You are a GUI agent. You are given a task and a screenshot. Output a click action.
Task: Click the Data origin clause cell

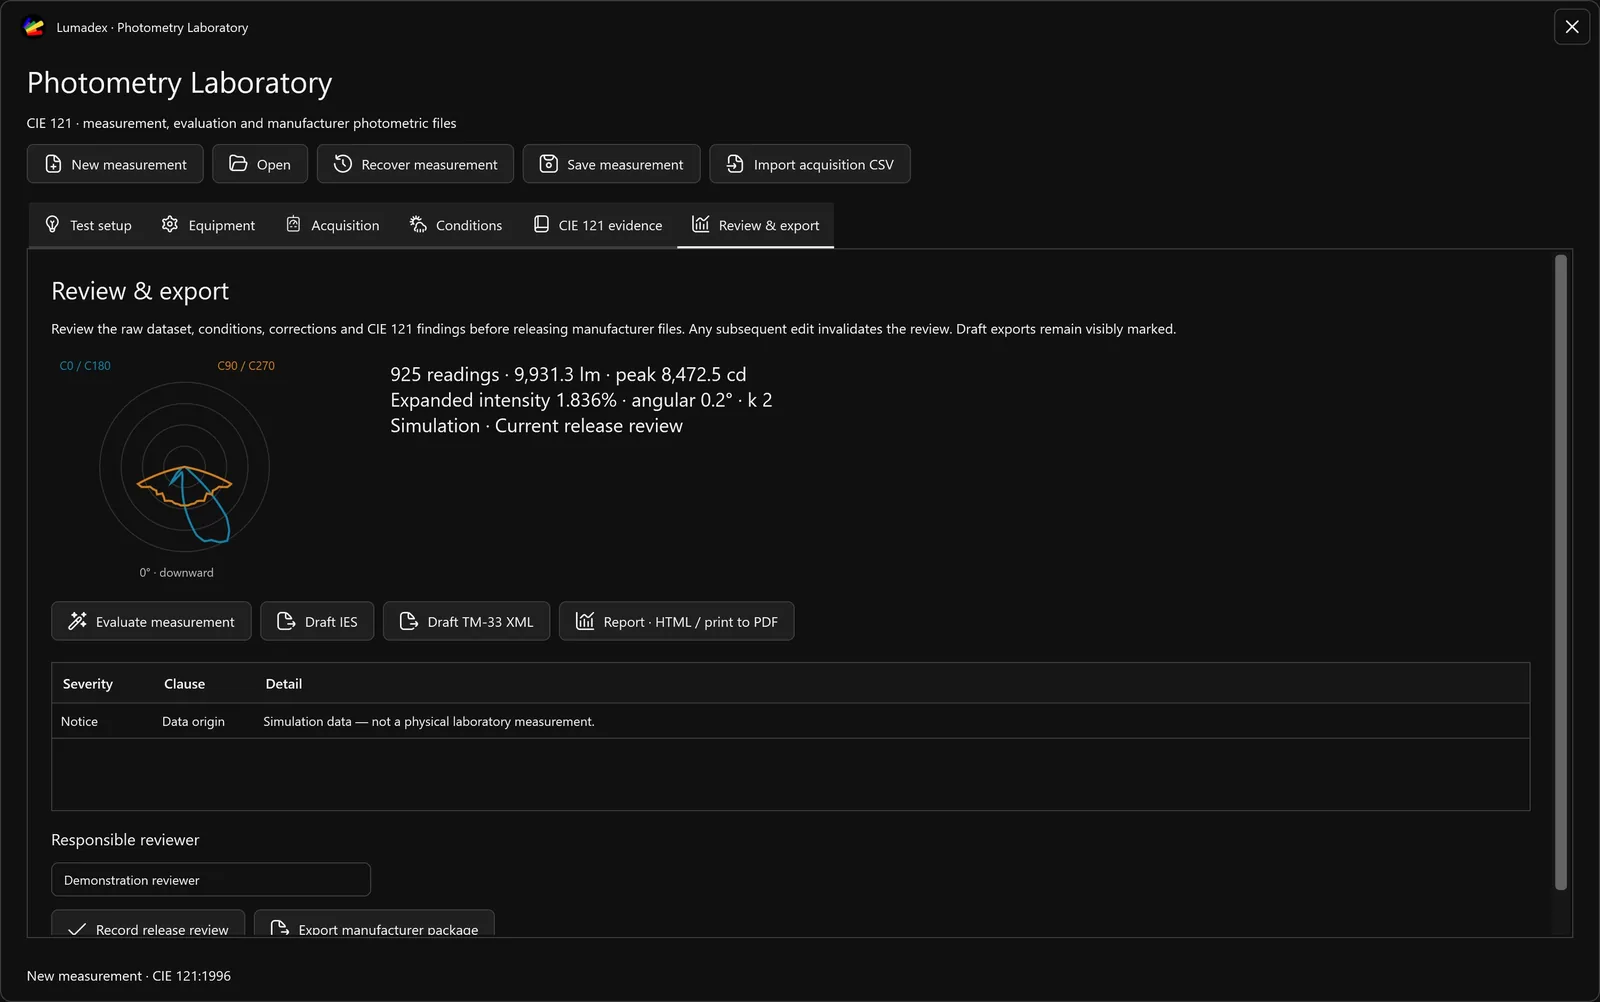[193, 721]
